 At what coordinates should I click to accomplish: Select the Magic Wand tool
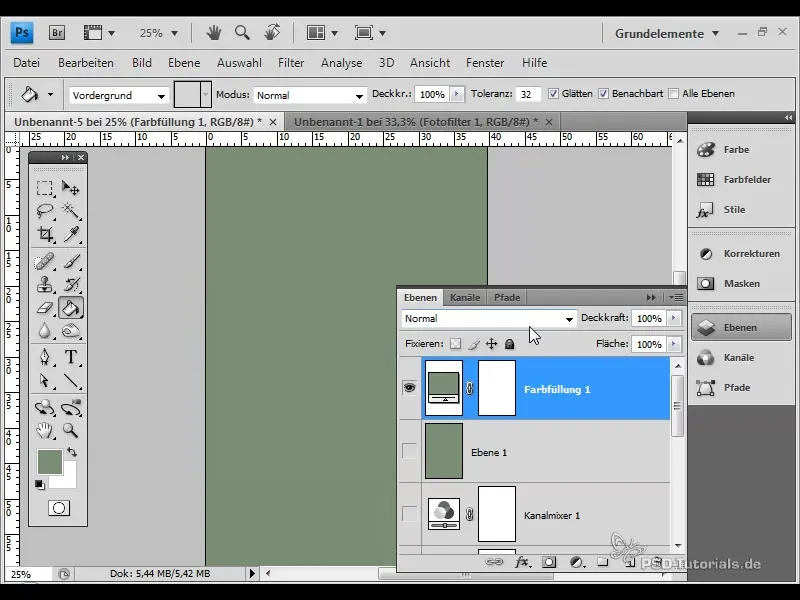click(70, 211)
